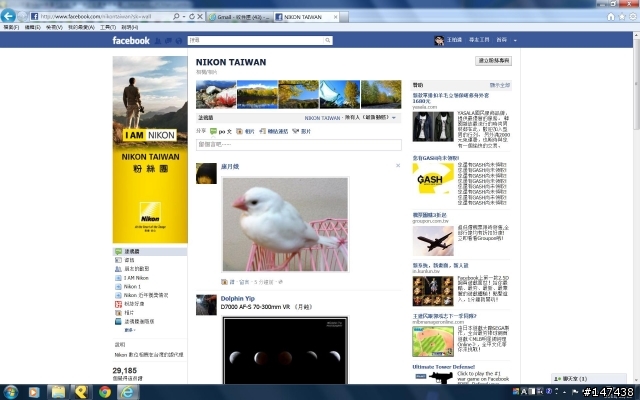Open the browser menu ending (T)
The width and height of the screenshot is (640, 400).
point(108,27)
